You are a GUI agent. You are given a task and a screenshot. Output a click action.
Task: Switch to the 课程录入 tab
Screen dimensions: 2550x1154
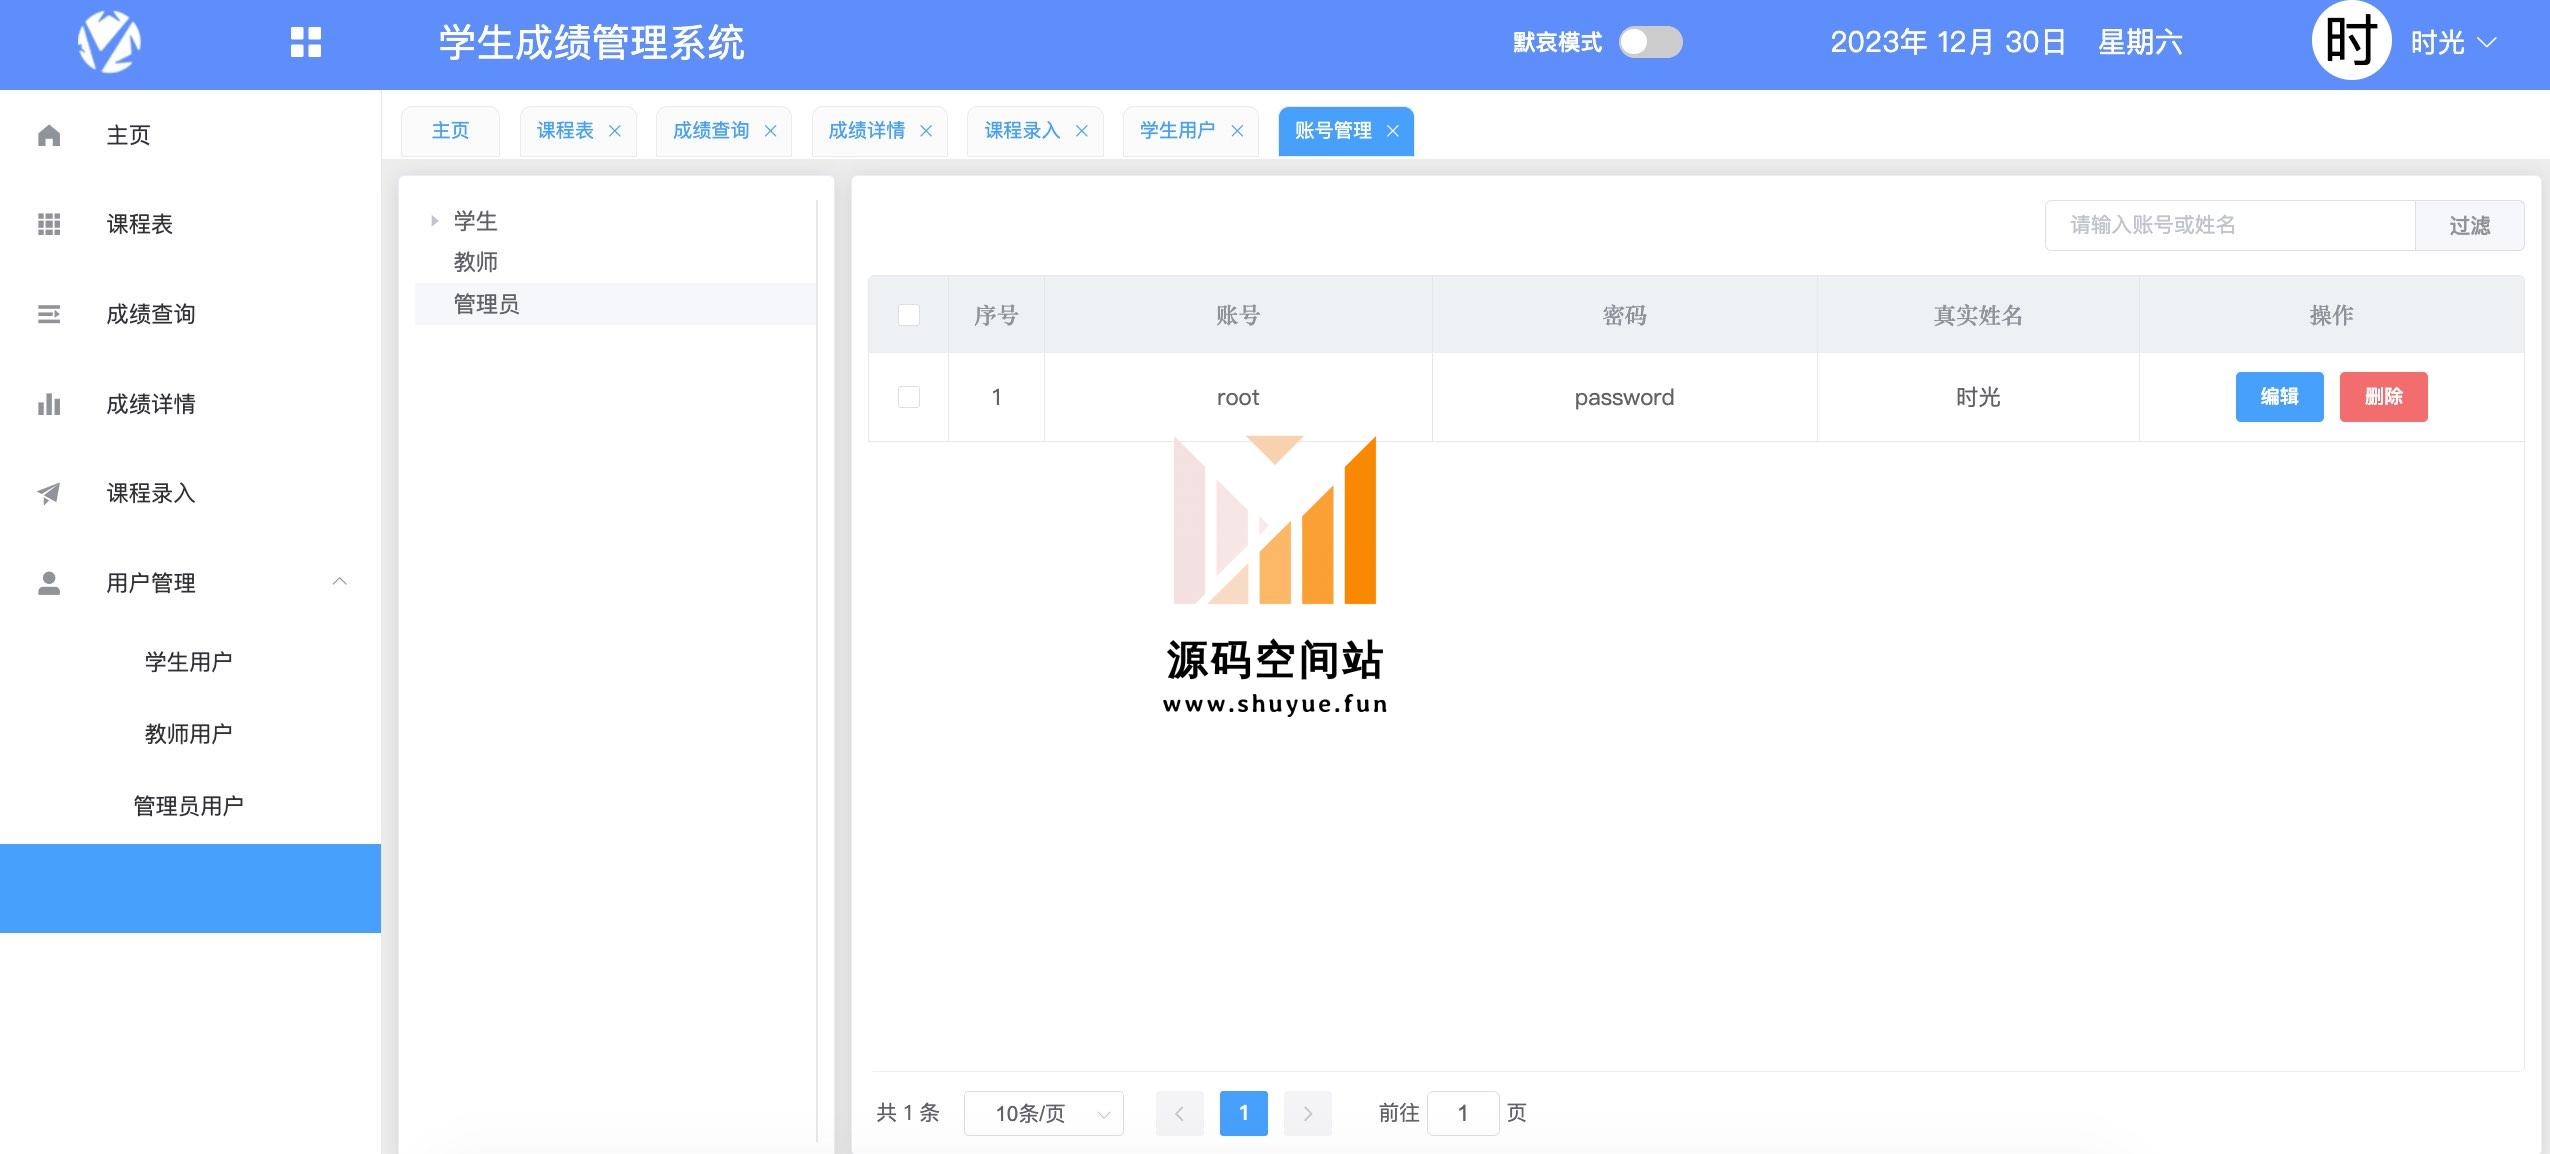1021,131
